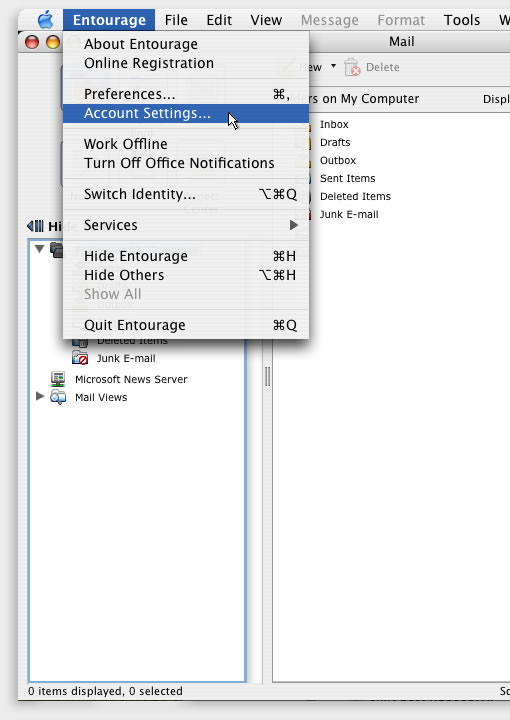The width and height of the screenshot is (510, 720).
Task: Open the New button dropdown arrow
Action: (x=333, y=66)
